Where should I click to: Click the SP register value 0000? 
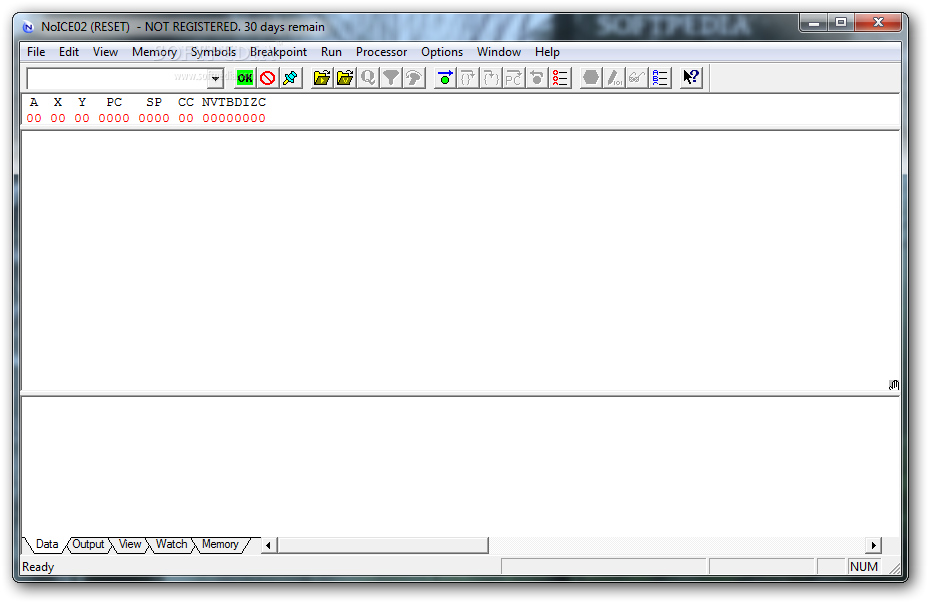[154, 118]
